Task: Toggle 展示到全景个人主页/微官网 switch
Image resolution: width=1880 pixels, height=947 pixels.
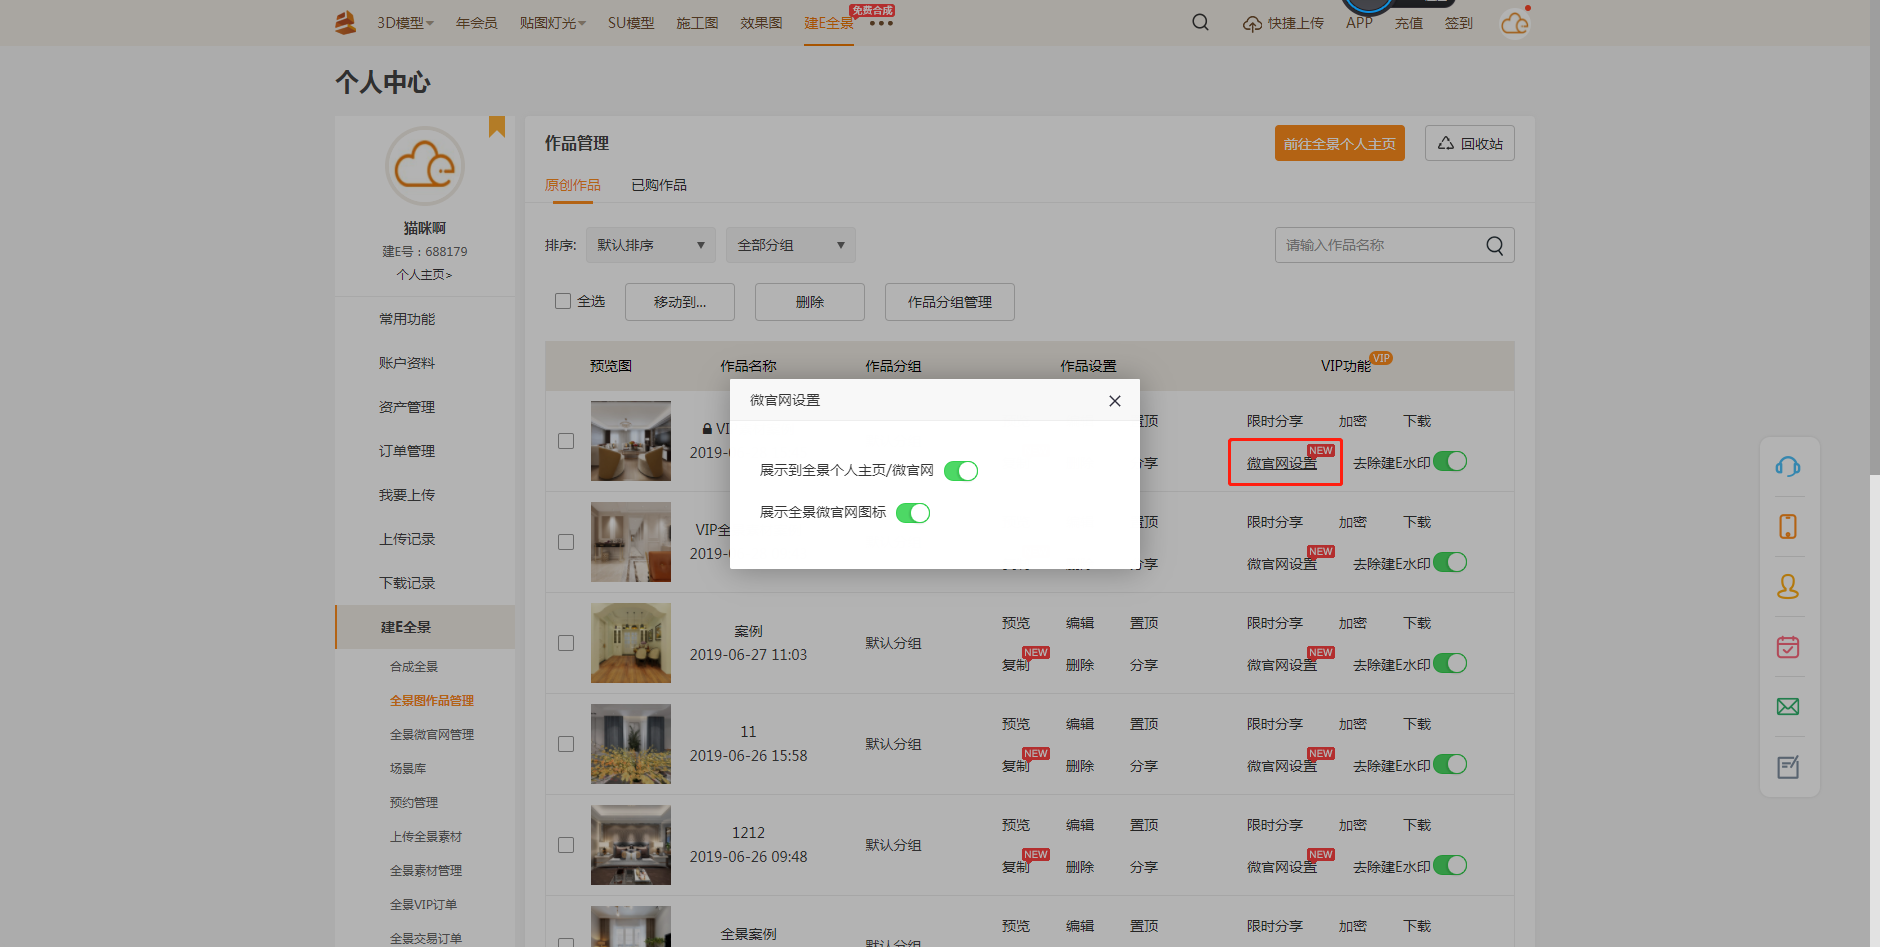Action: click(x=960, y=471)
